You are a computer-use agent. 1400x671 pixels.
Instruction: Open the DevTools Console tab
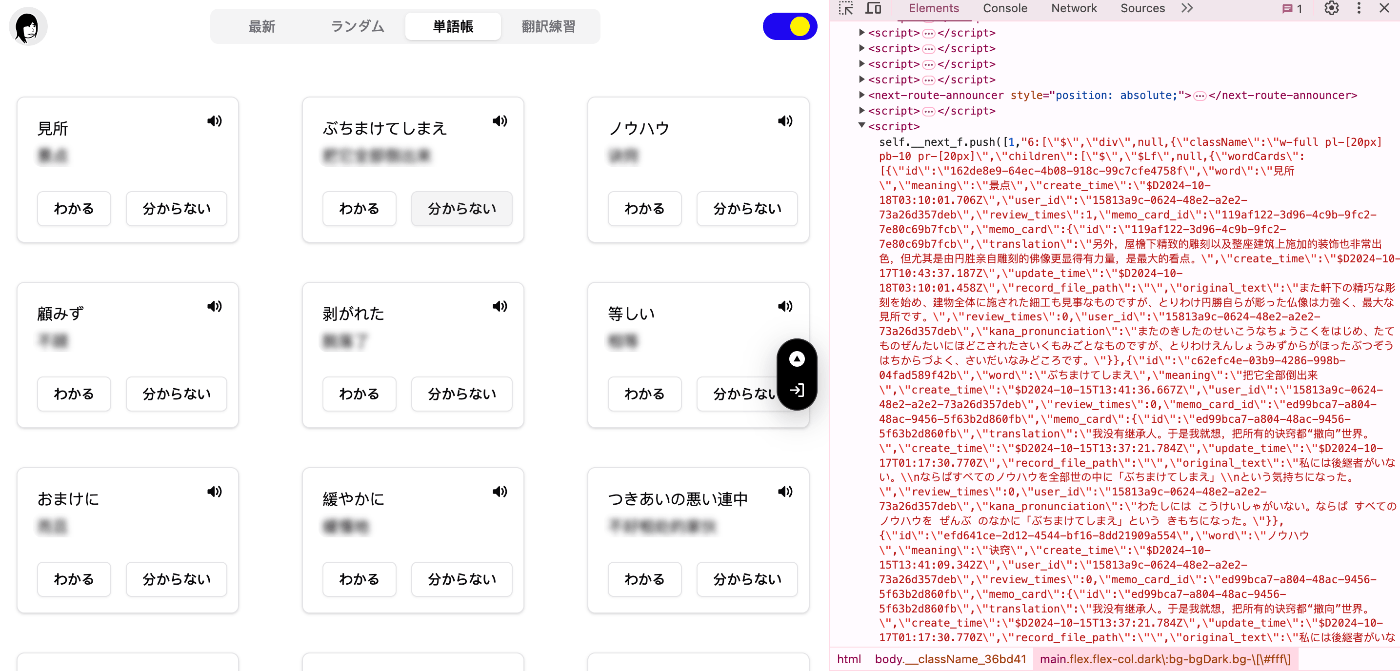[1005, 8]
